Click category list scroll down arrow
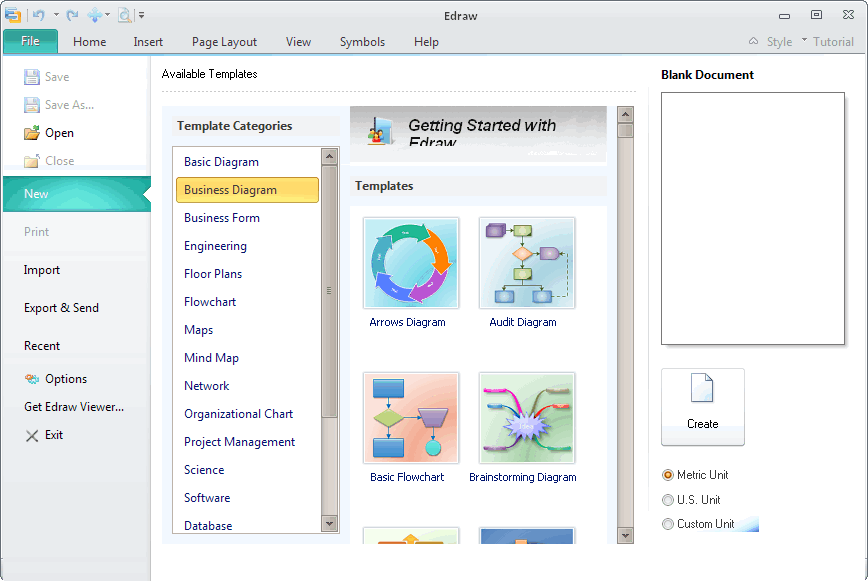868x581 pixels. point(329,523)
